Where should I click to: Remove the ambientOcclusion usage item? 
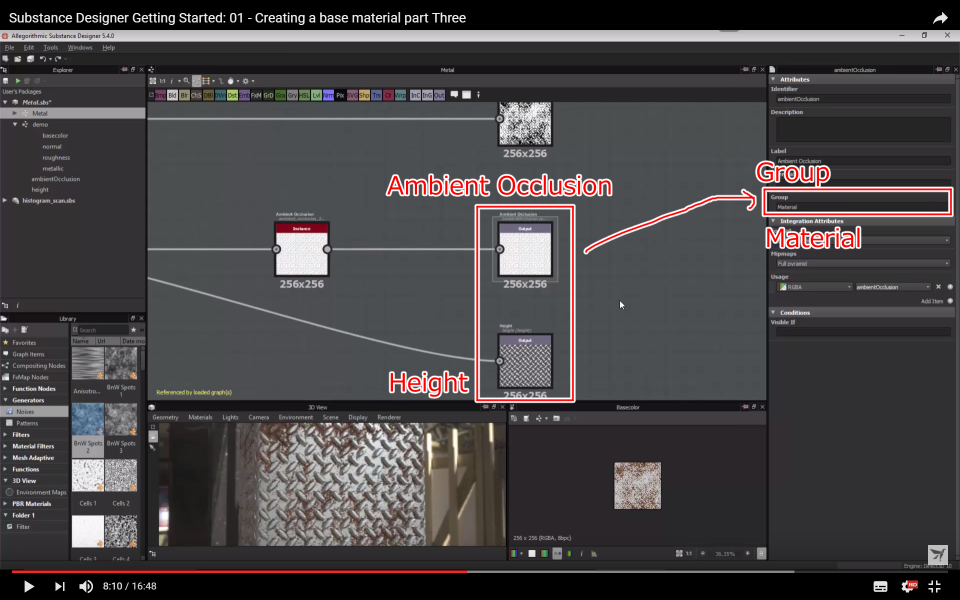(938, 287)
